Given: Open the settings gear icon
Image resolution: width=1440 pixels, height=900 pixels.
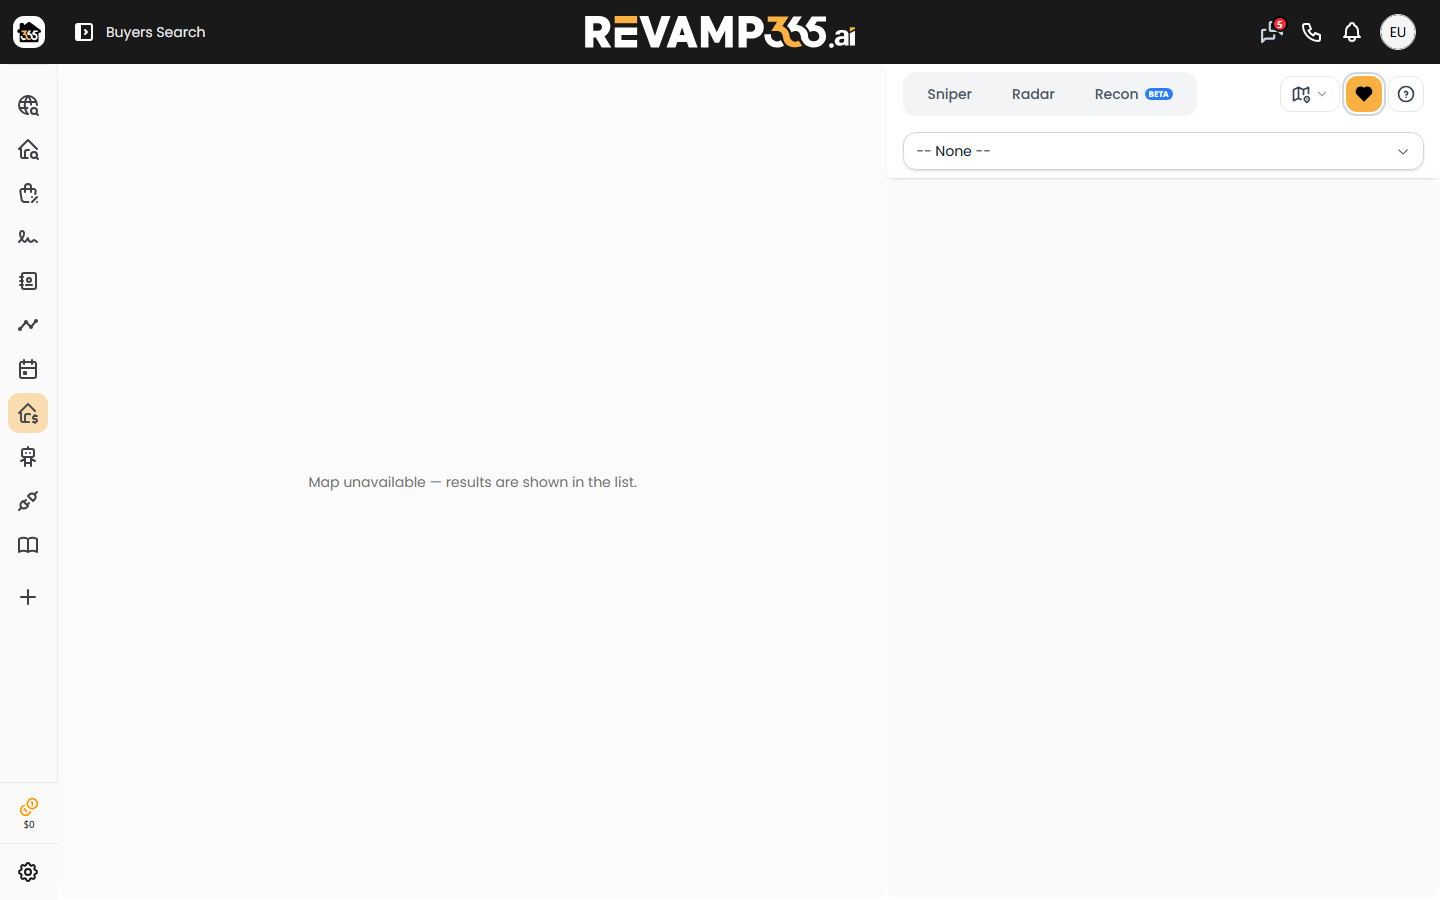Looking at the screenshot, I should tap(28, 872).
